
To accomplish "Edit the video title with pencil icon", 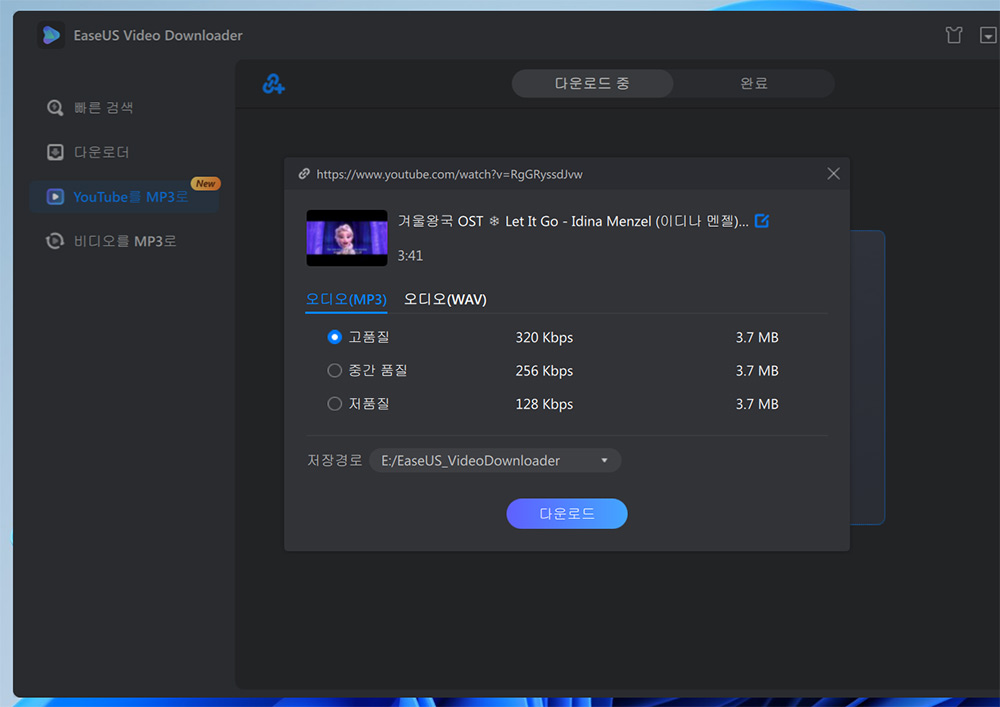I will [x=761, y=221].
